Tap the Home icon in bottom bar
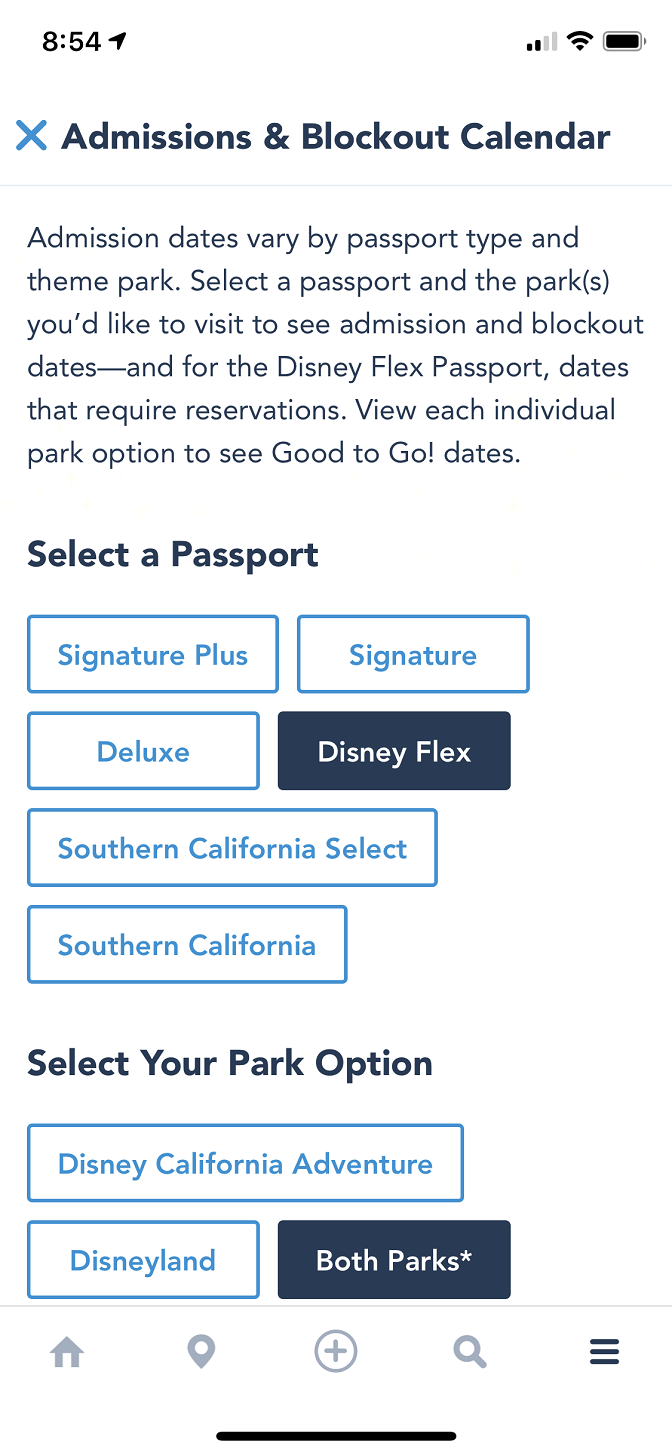 [67, 1353]
